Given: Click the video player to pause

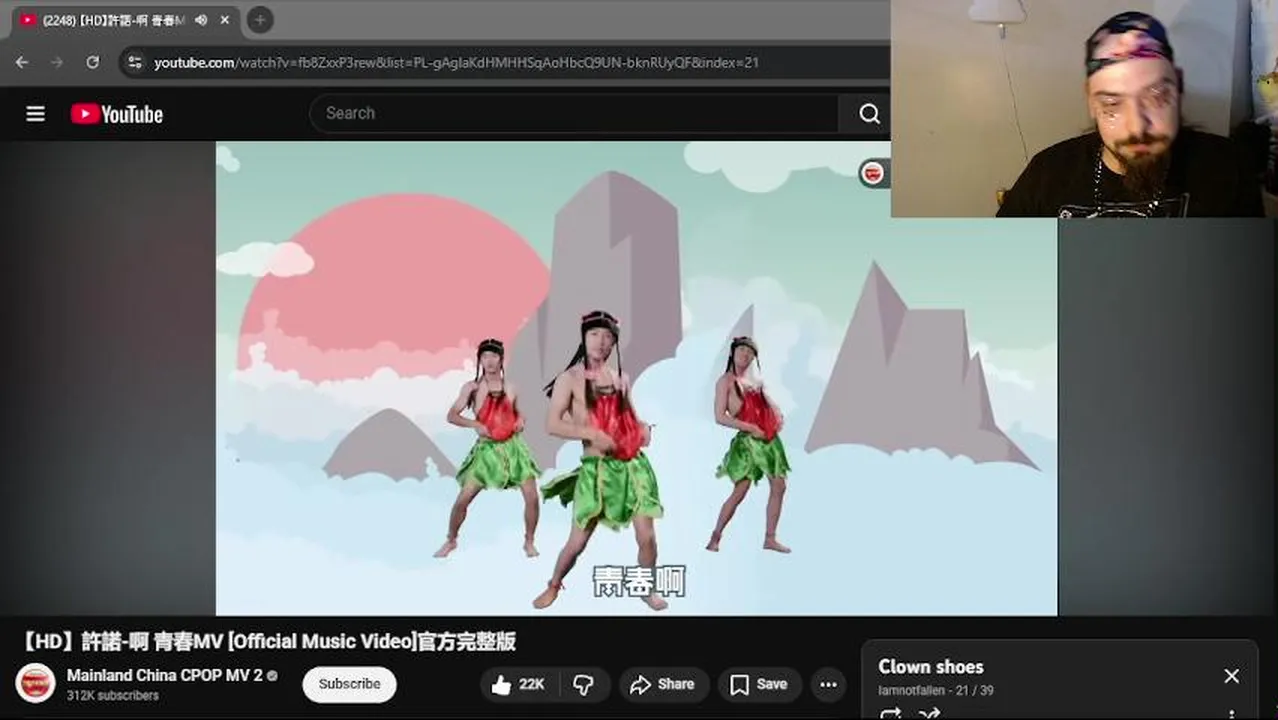Looking at the screenshot, I should click(636, 378).
